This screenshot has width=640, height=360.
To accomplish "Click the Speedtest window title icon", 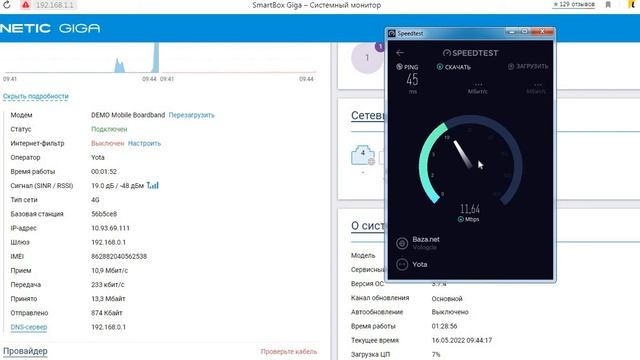I will click(392, 33).
